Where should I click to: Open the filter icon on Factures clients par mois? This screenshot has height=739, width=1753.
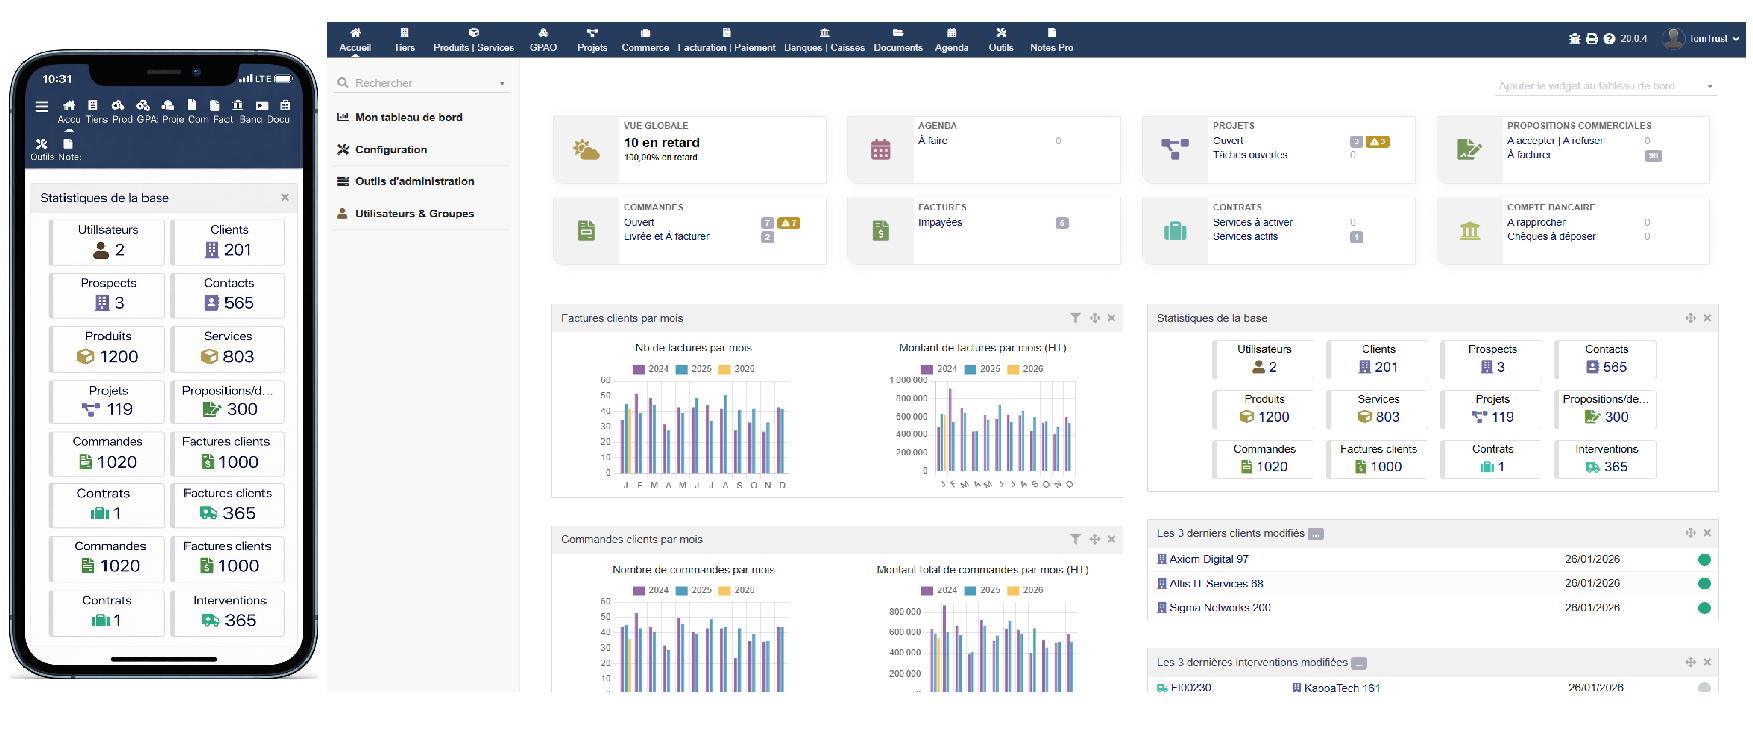coord(1075,318)
